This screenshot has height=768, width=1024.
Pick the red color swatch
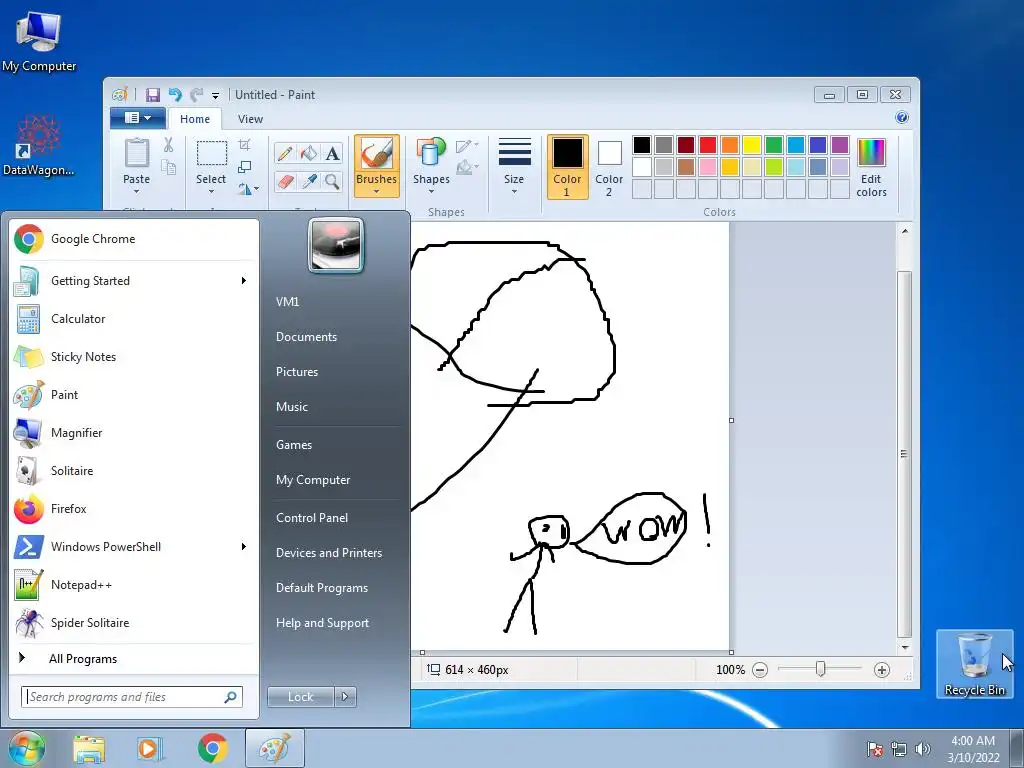pyautogui.click(x=708, y=145)
